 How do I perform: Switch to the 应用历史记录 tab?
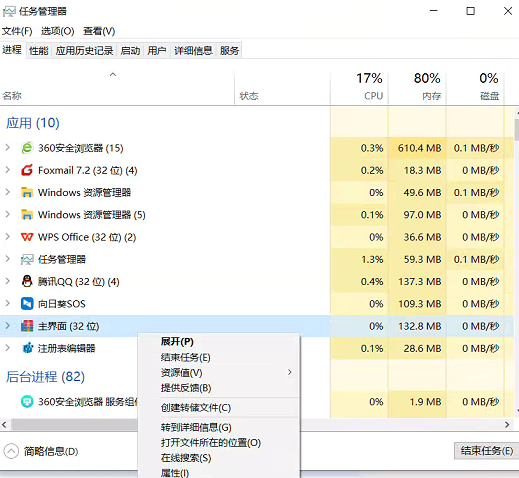84,51
